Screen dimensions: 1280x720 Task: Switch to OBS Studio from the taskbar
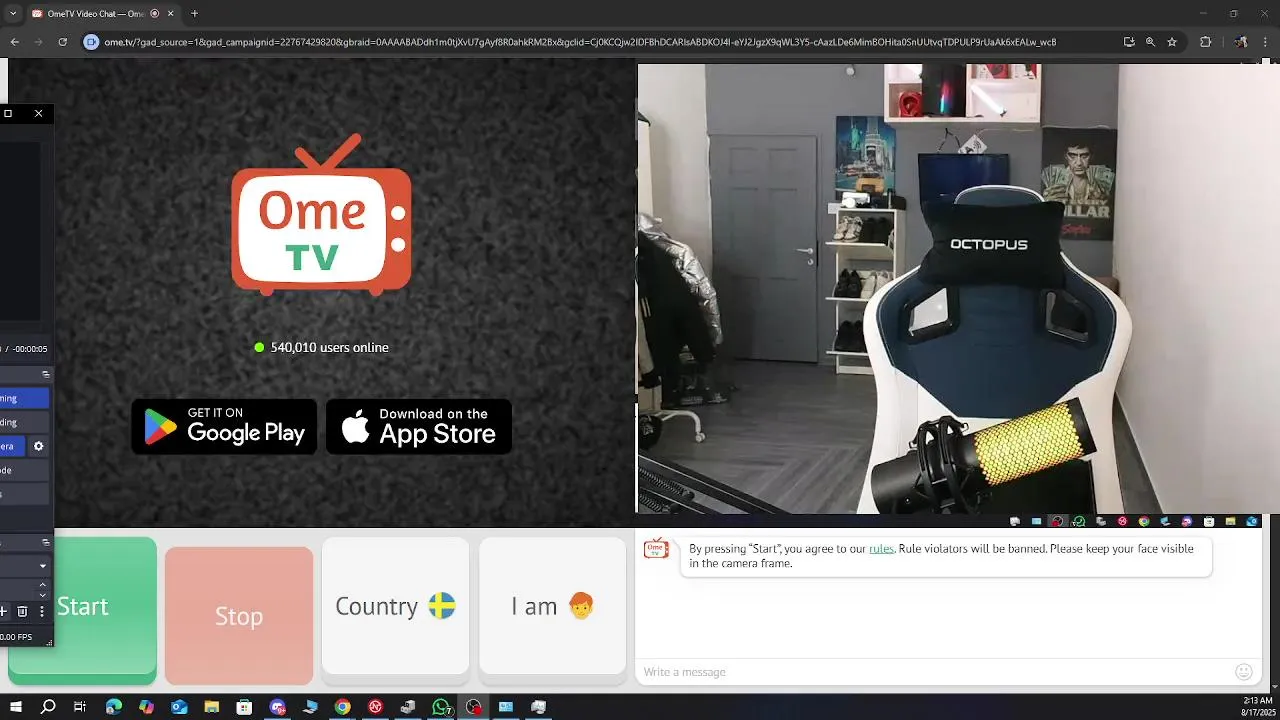click(x=474, y=707)
